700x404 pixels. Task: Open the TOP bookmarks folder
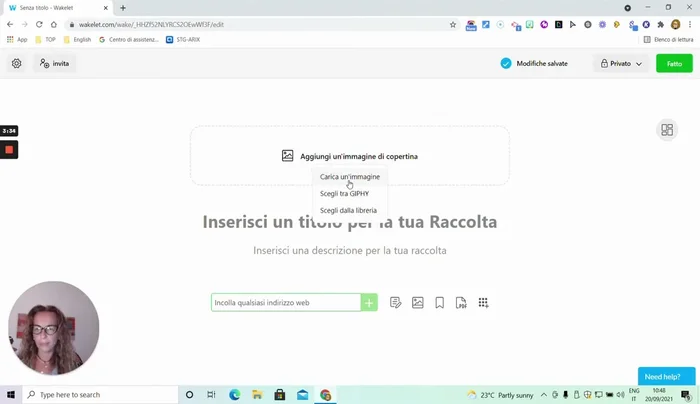pyautogui.click(x=45, y=40)
